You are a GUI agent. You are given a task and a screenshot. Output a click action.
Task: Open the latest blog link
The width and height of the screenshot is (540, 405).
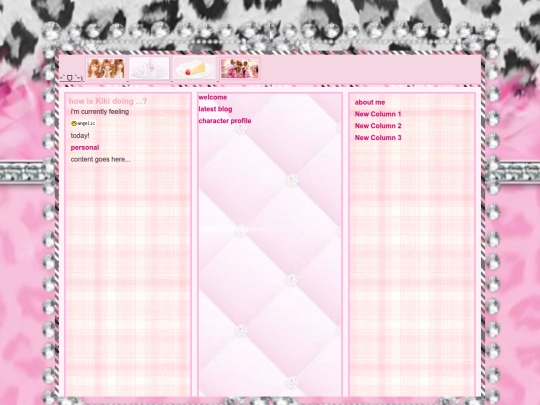click(215, 109)
